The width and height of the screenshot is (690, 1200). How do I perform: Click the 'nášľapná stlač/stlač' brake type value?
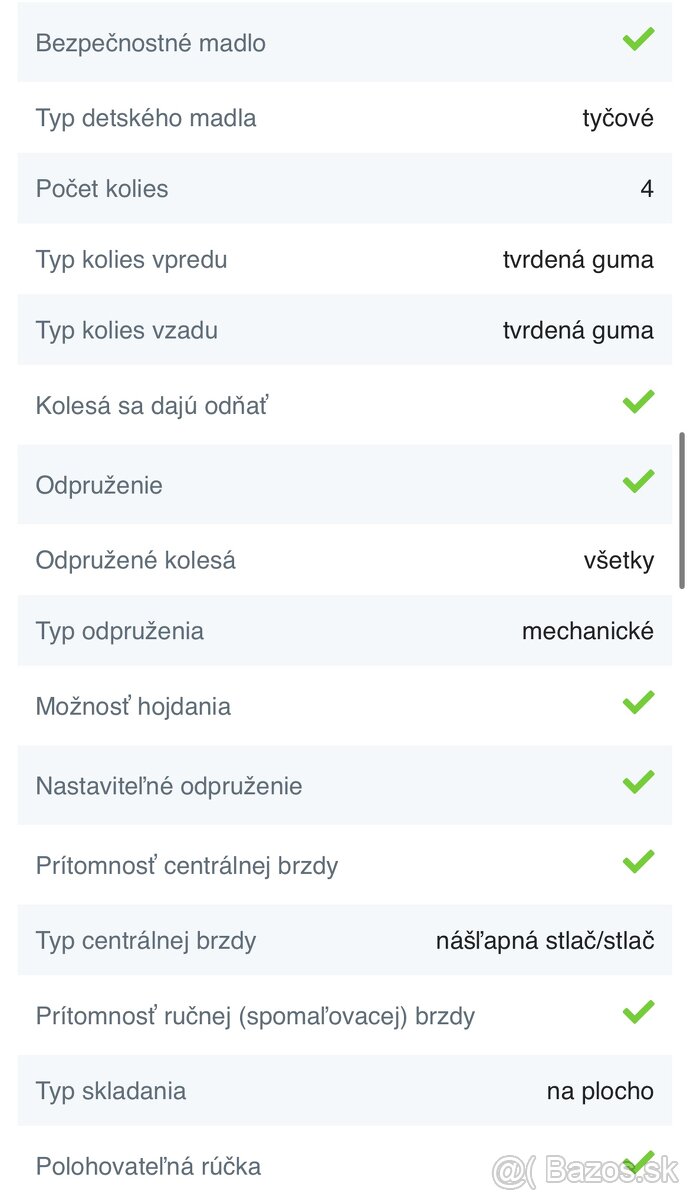[x=545, y=941]
